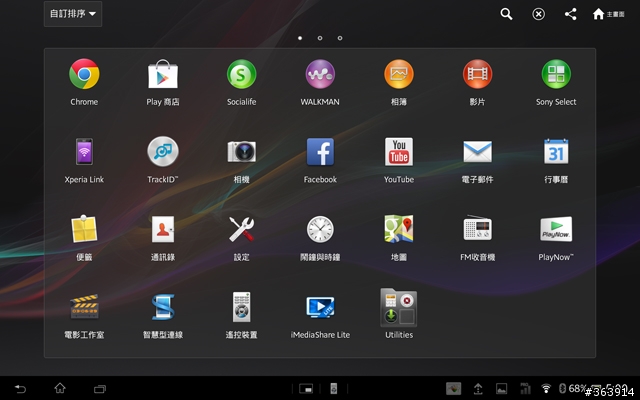The image size is (640, 400).
Task: Open the 相機 camera app
Action: tap(242, 151)
